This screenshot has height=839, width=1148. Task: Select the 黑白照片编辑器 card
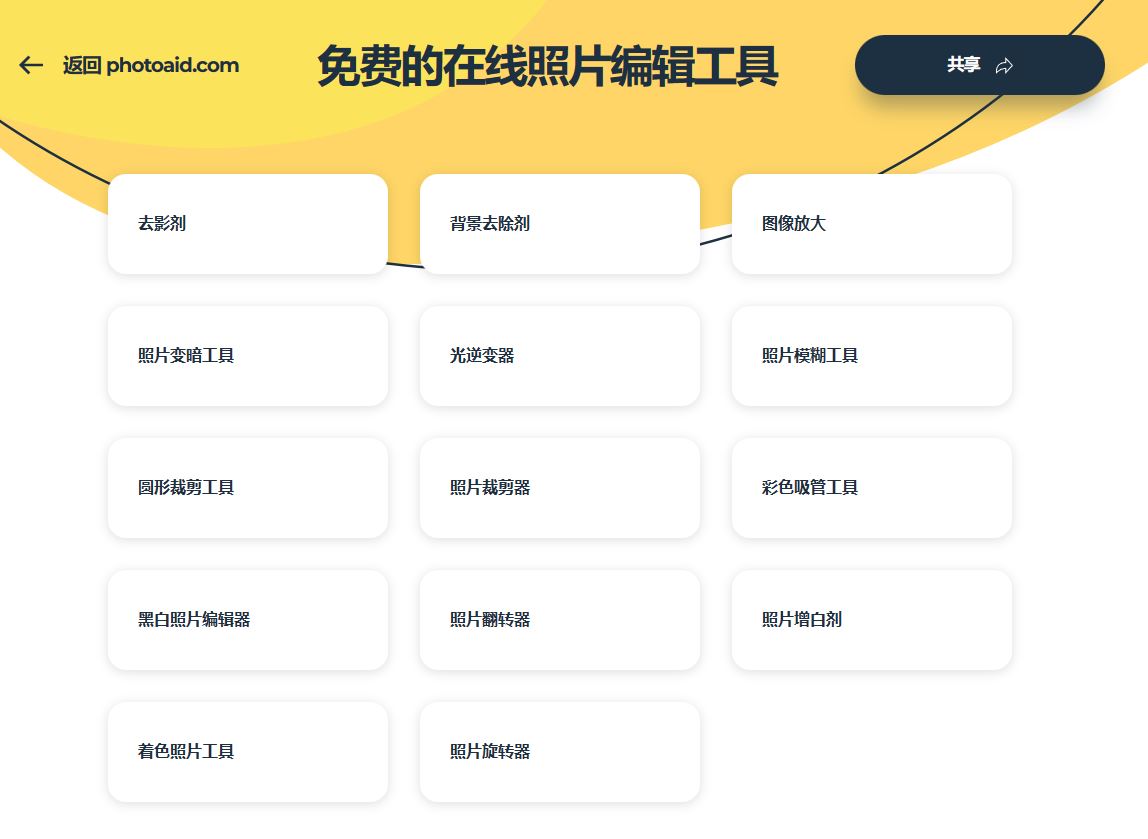247,620
